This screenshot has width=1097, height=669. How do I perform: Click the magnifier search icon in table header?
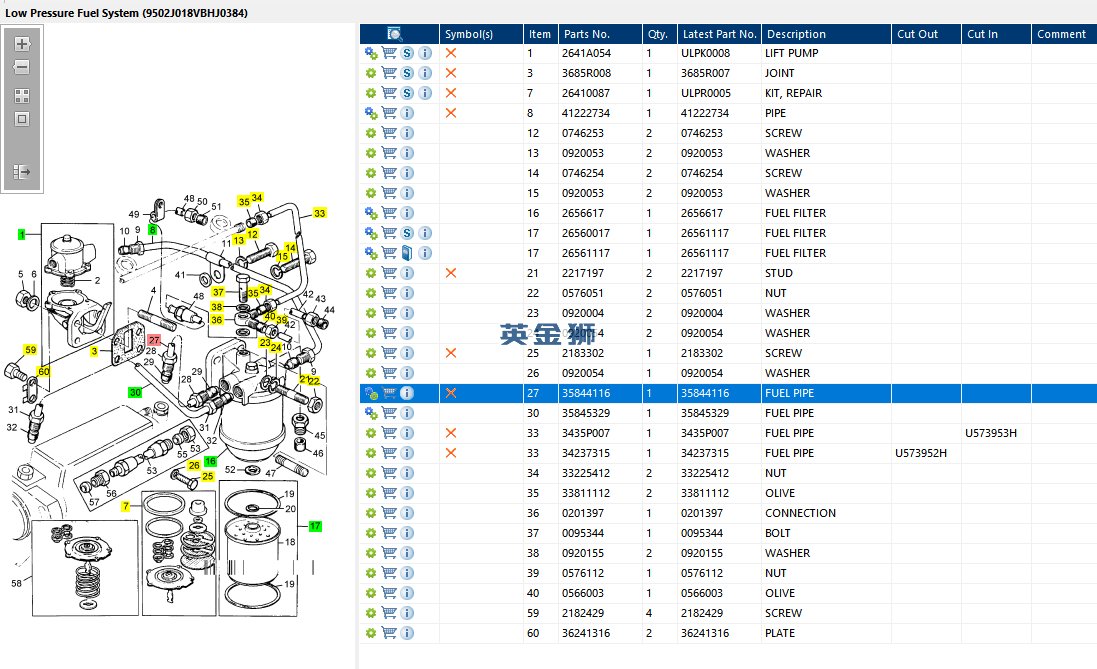tap(395, 34)
